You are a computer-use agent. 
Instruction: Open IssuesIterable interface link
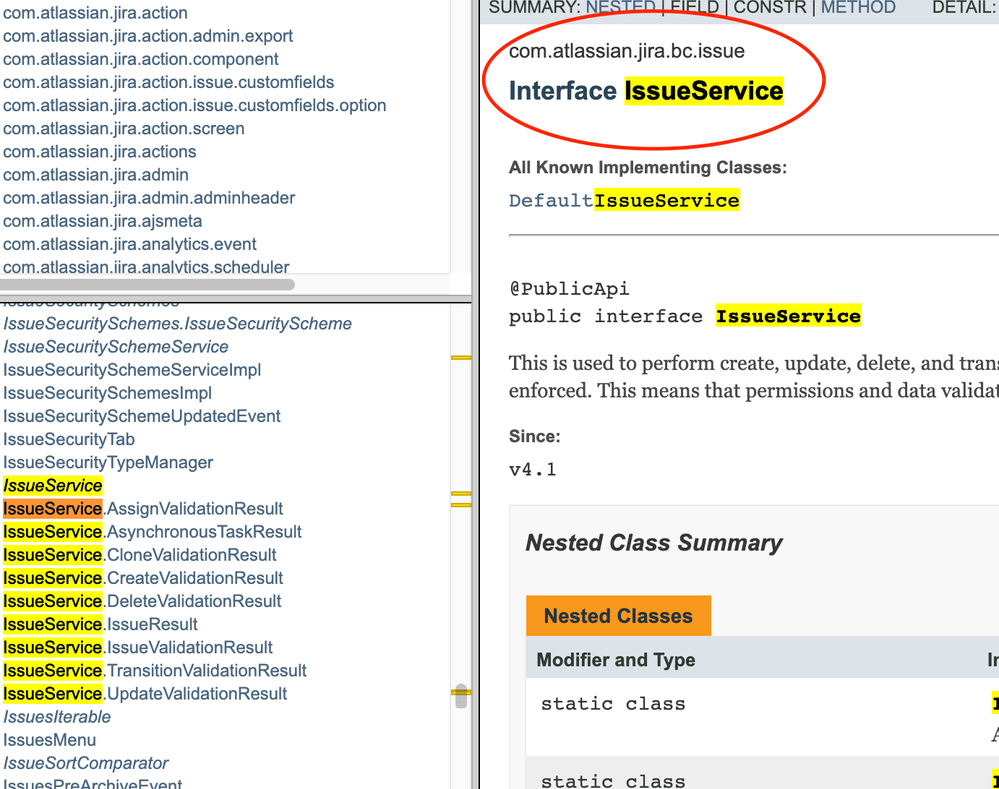57,717
